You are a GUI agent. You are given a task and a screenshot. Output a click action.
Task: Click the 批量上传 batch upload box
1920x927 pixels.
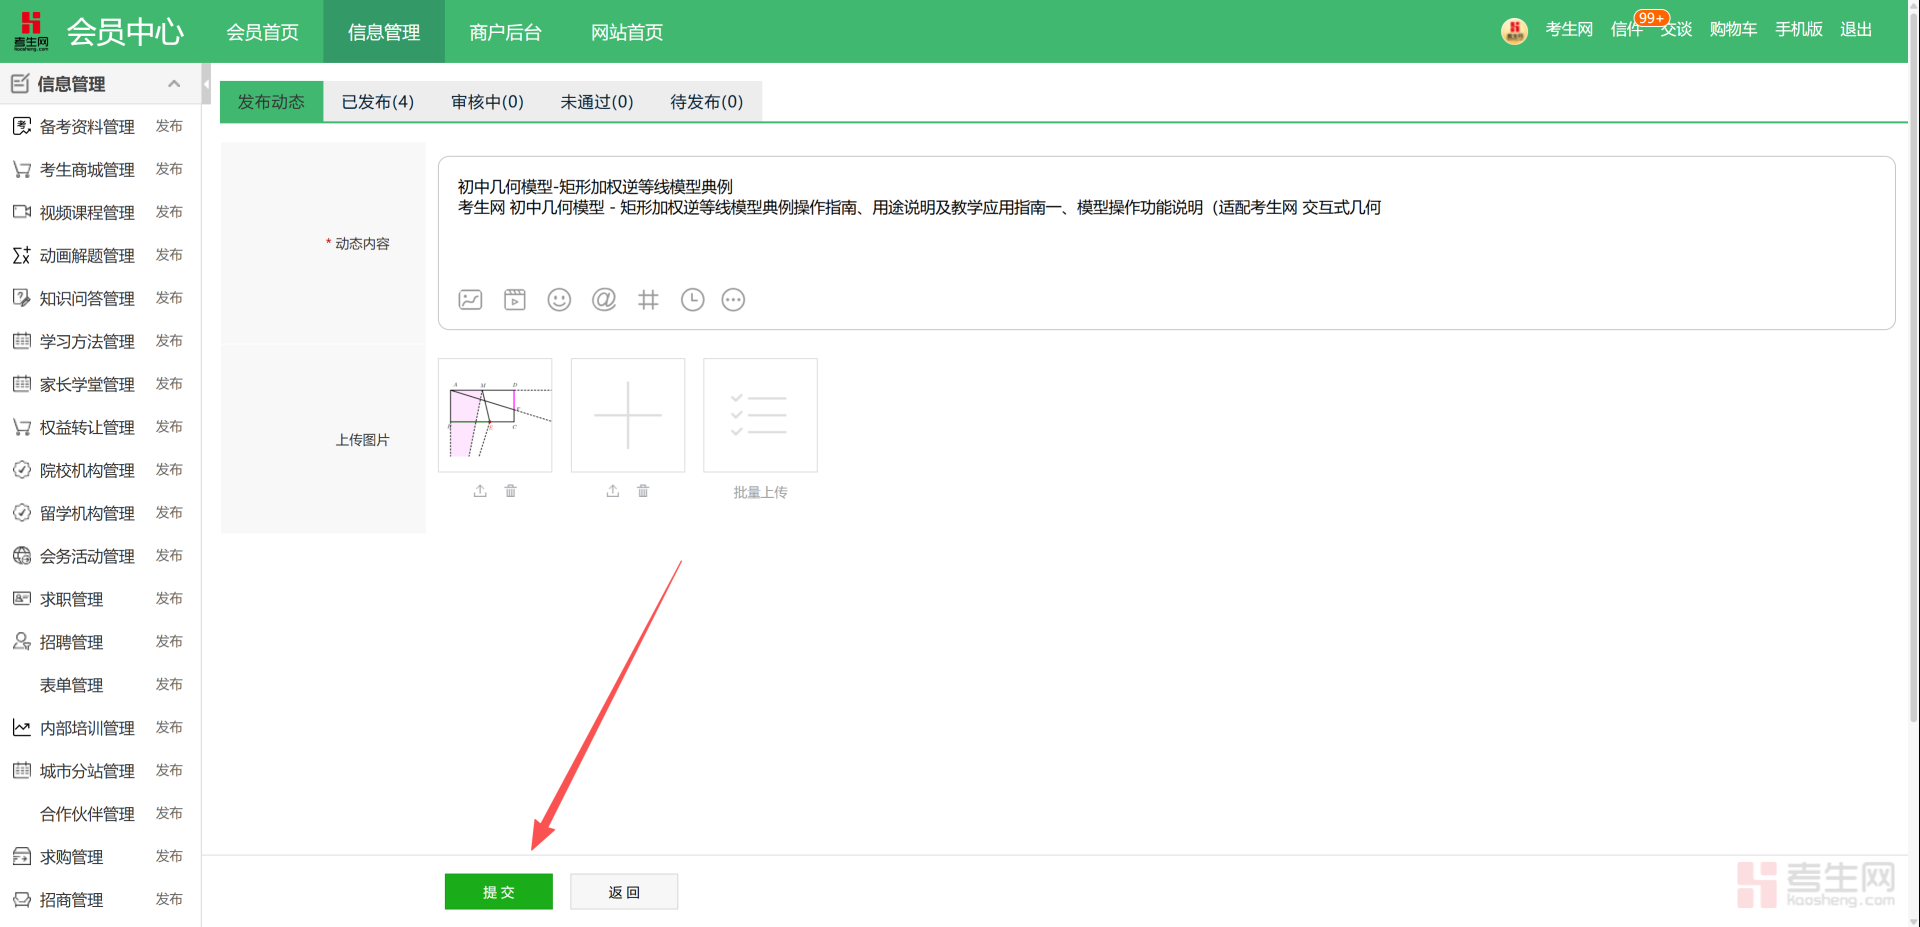coord(760,416)
